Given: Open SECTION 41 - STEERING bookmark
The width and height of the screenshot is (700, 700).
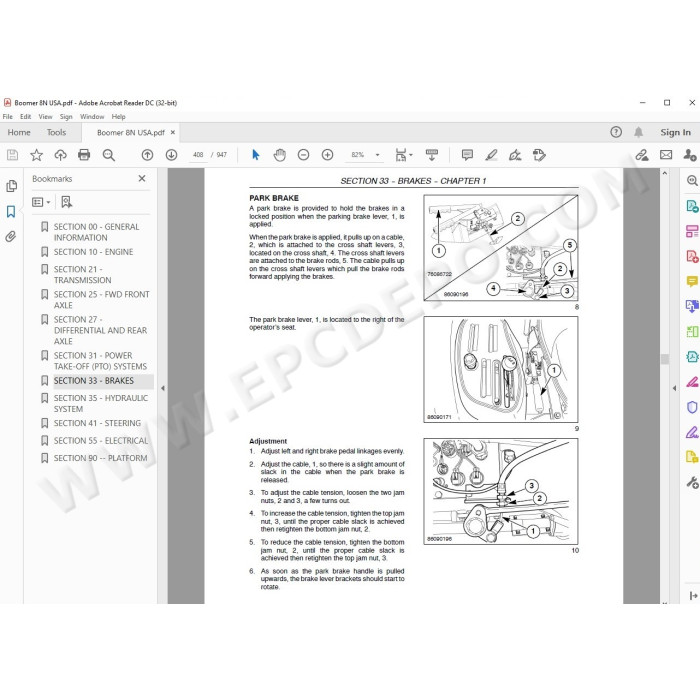Looking at the screenshot, I should [97, 423].
